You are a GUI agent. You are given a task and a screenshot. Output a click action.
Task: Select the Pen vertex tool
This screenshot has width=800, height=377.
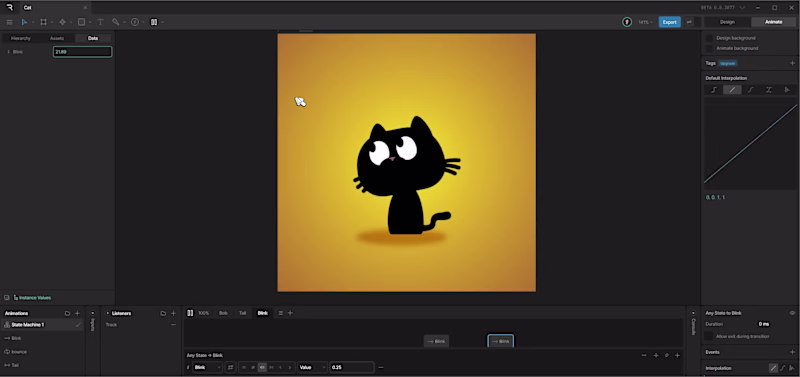[62, 22]
